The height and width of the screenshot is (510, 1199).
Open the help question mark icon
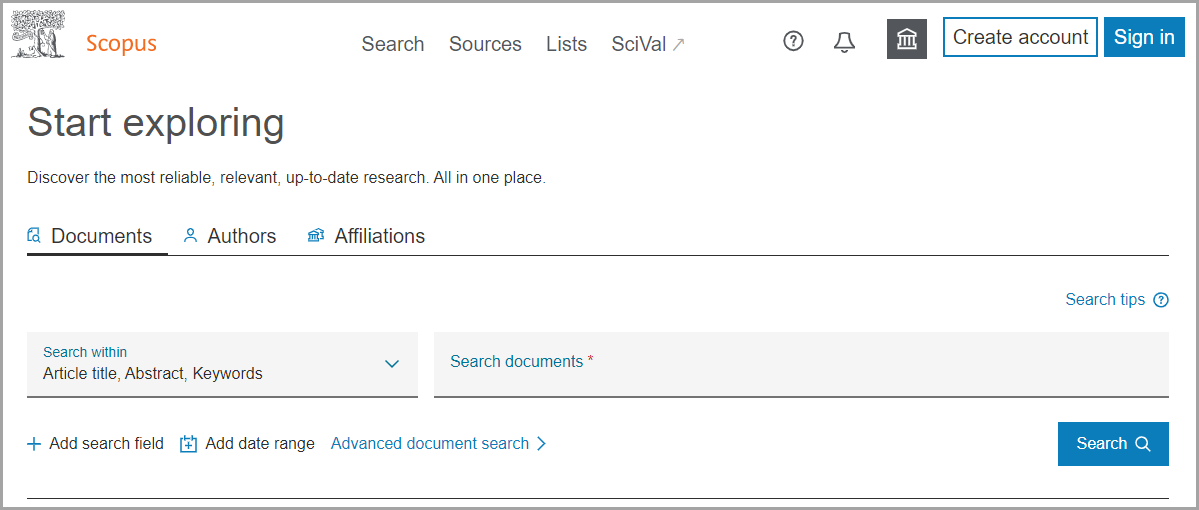coord(794,41)
